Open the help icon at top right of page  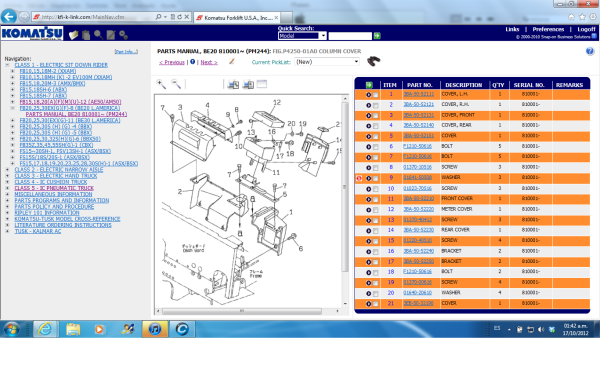click(x=590, y=51)
